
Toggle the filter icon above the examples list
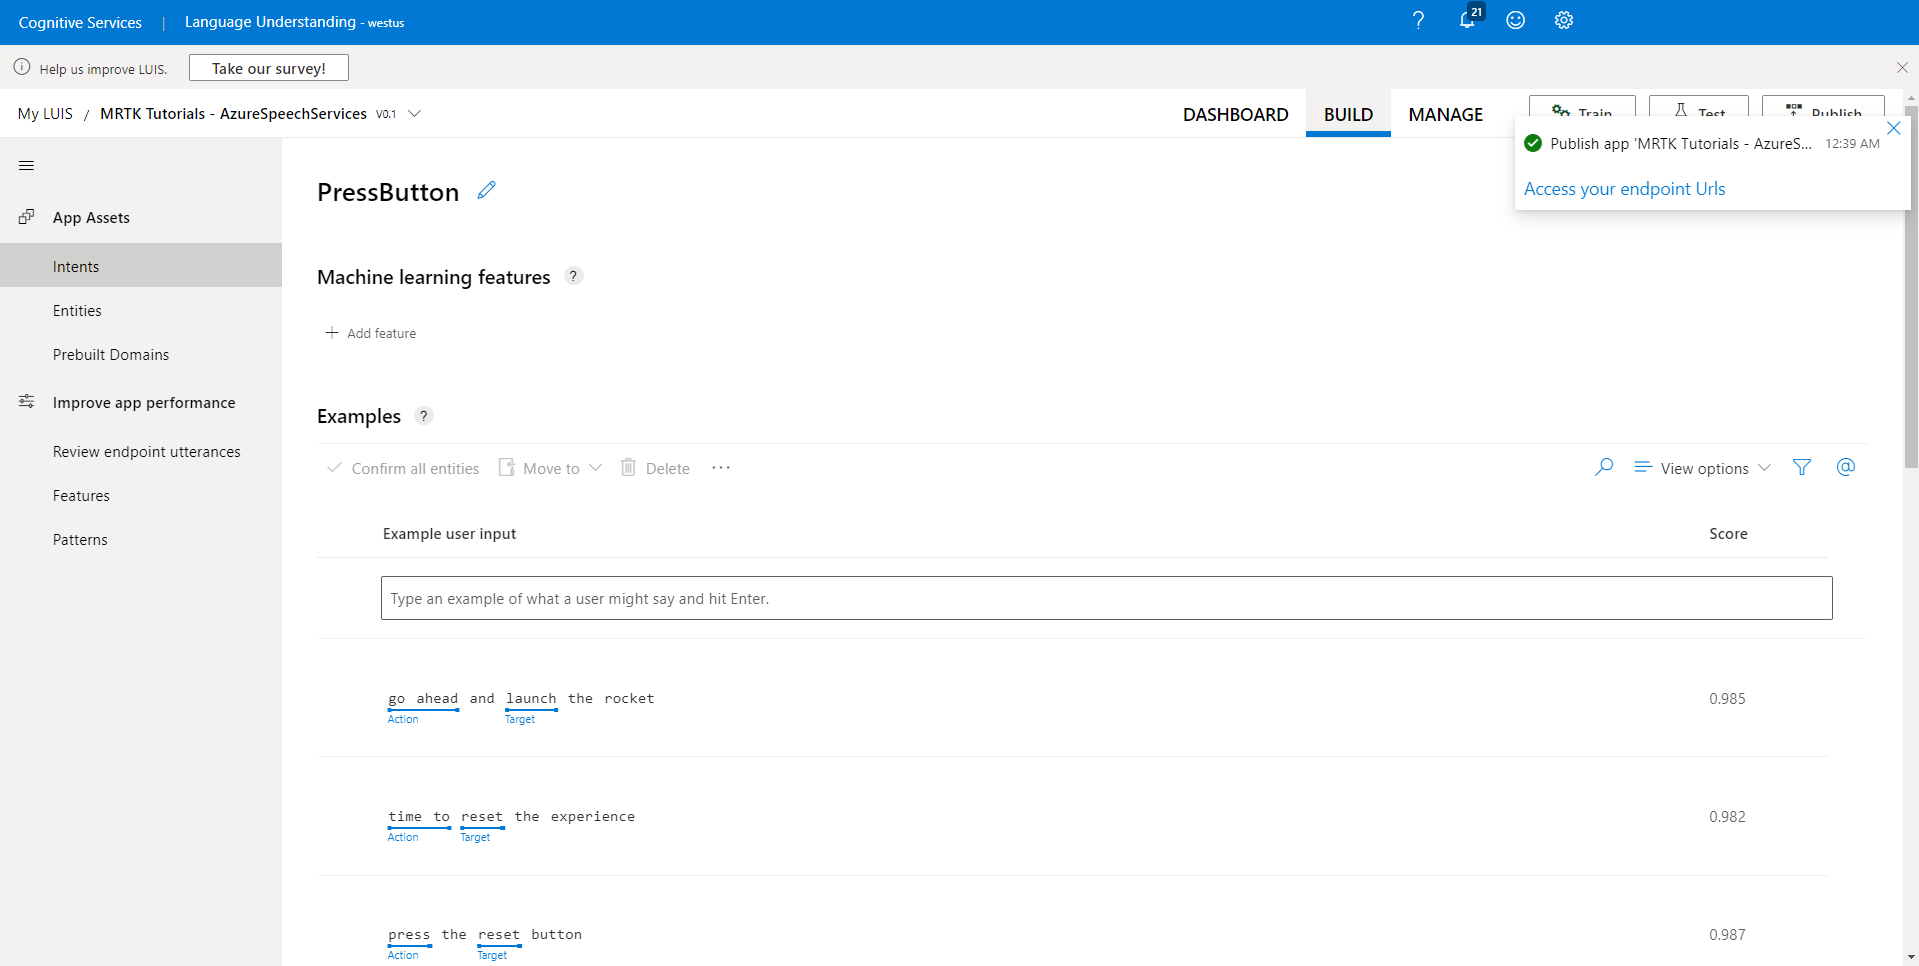[1802, 467]
